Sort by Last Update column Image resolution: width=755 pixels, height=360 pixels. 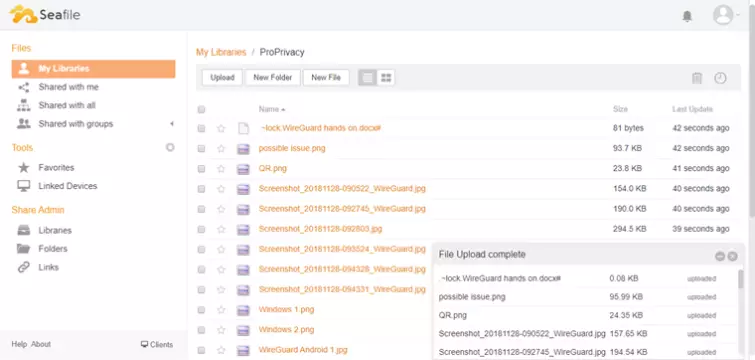(x=692, y=109)
